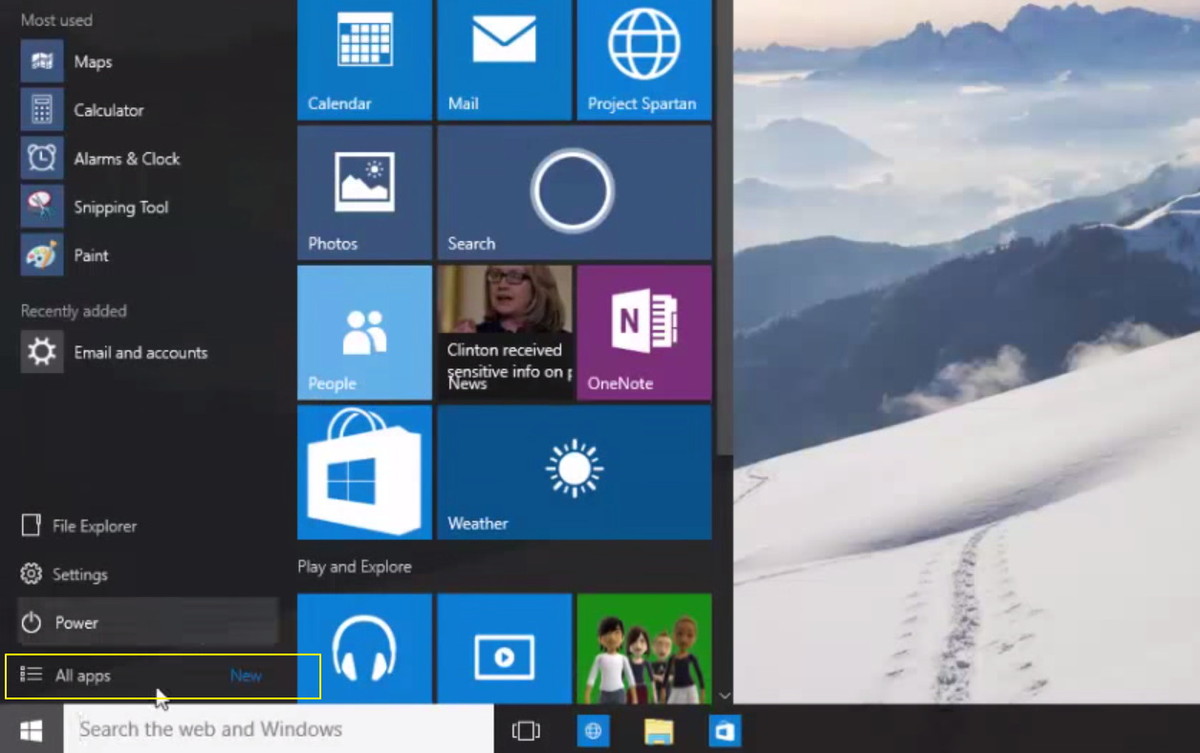Open the Mail tile
Screen dimensions: 1200x753
[x=504, y=60]
